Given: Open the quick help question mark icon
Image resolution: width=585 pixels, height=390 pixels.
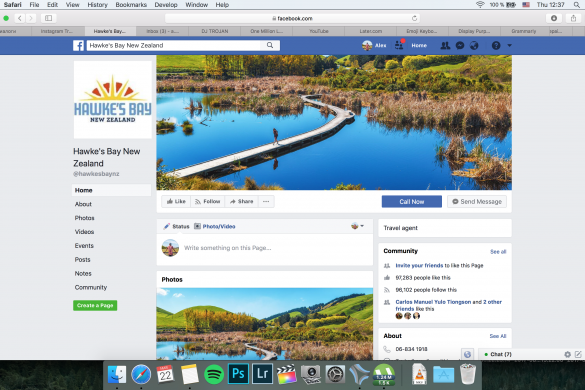Looking at the screenshot, I should [x=496, y=46].
